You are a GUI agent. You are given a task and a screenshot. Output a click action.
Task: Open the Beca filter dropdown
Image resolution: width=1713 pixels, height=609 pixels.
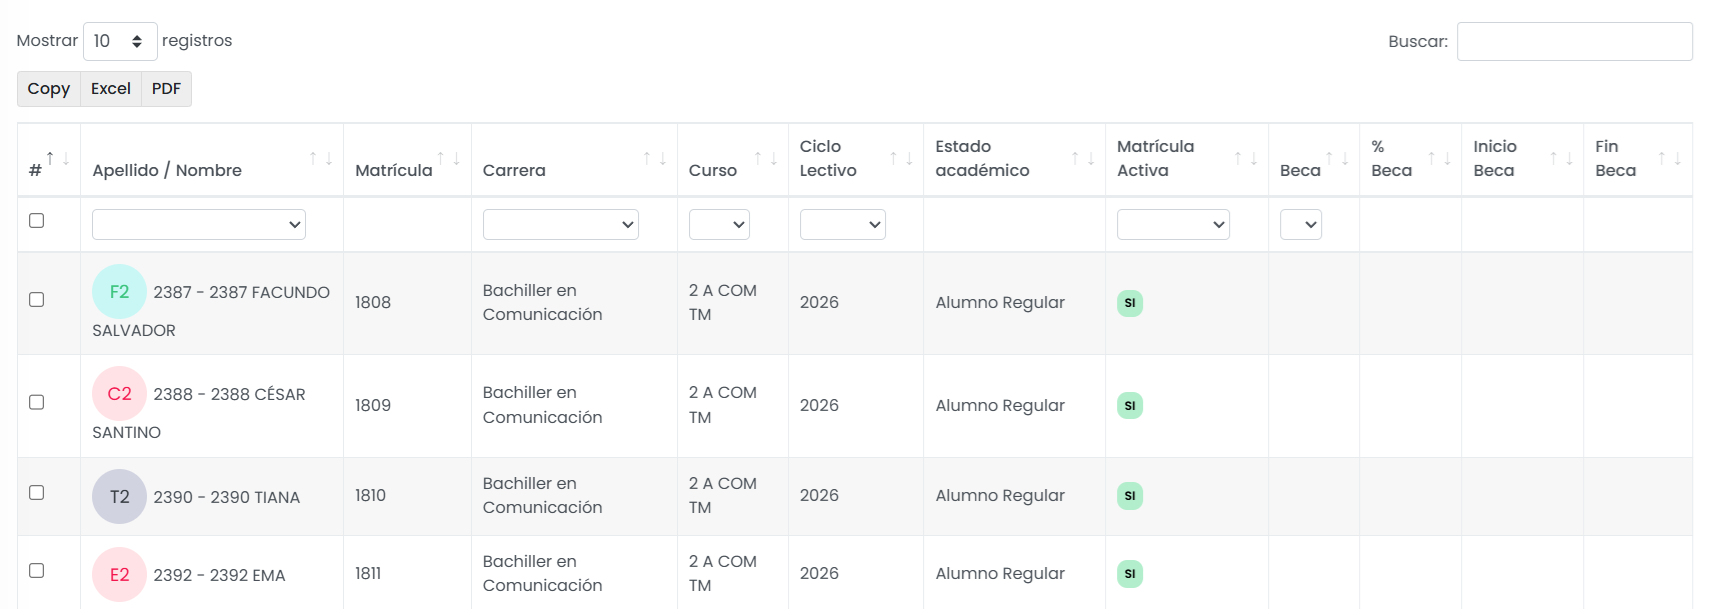click(x=1301, y=224)
